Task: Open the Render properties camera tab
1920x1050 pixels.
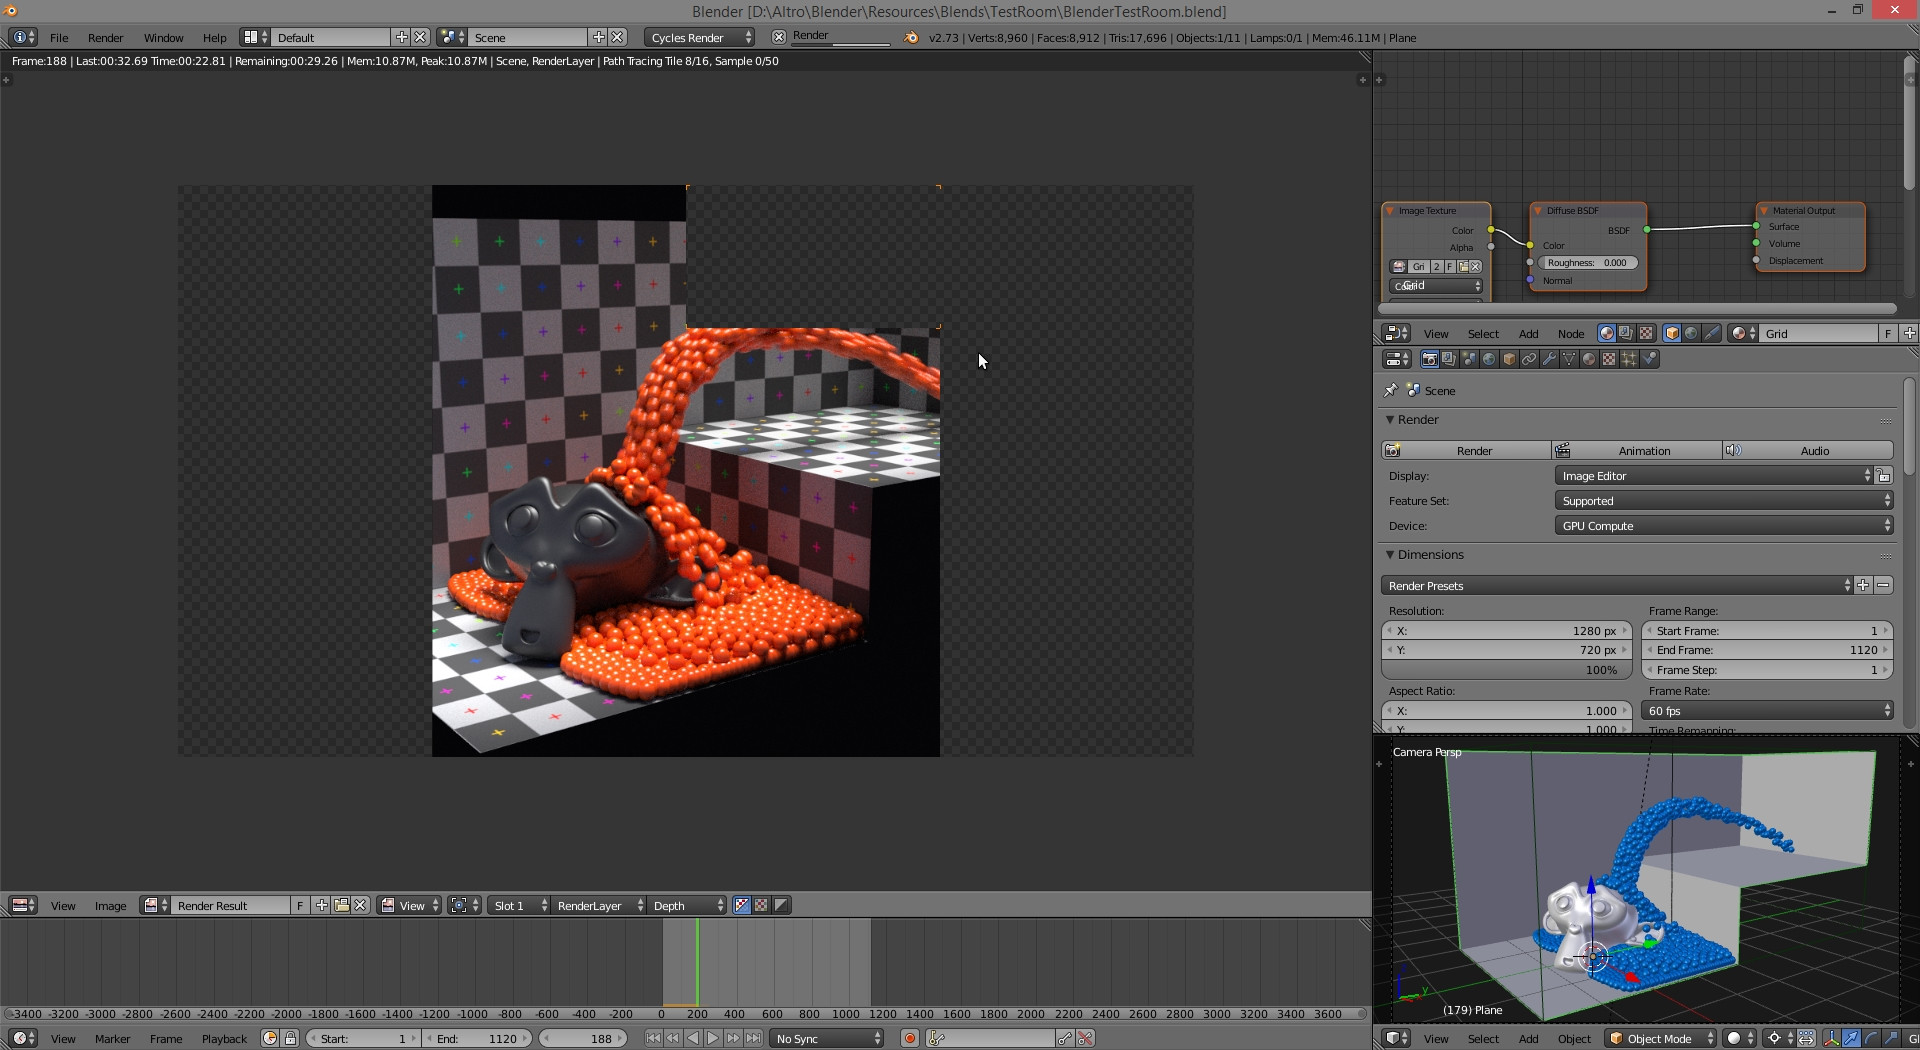Action: [1430, 360]
